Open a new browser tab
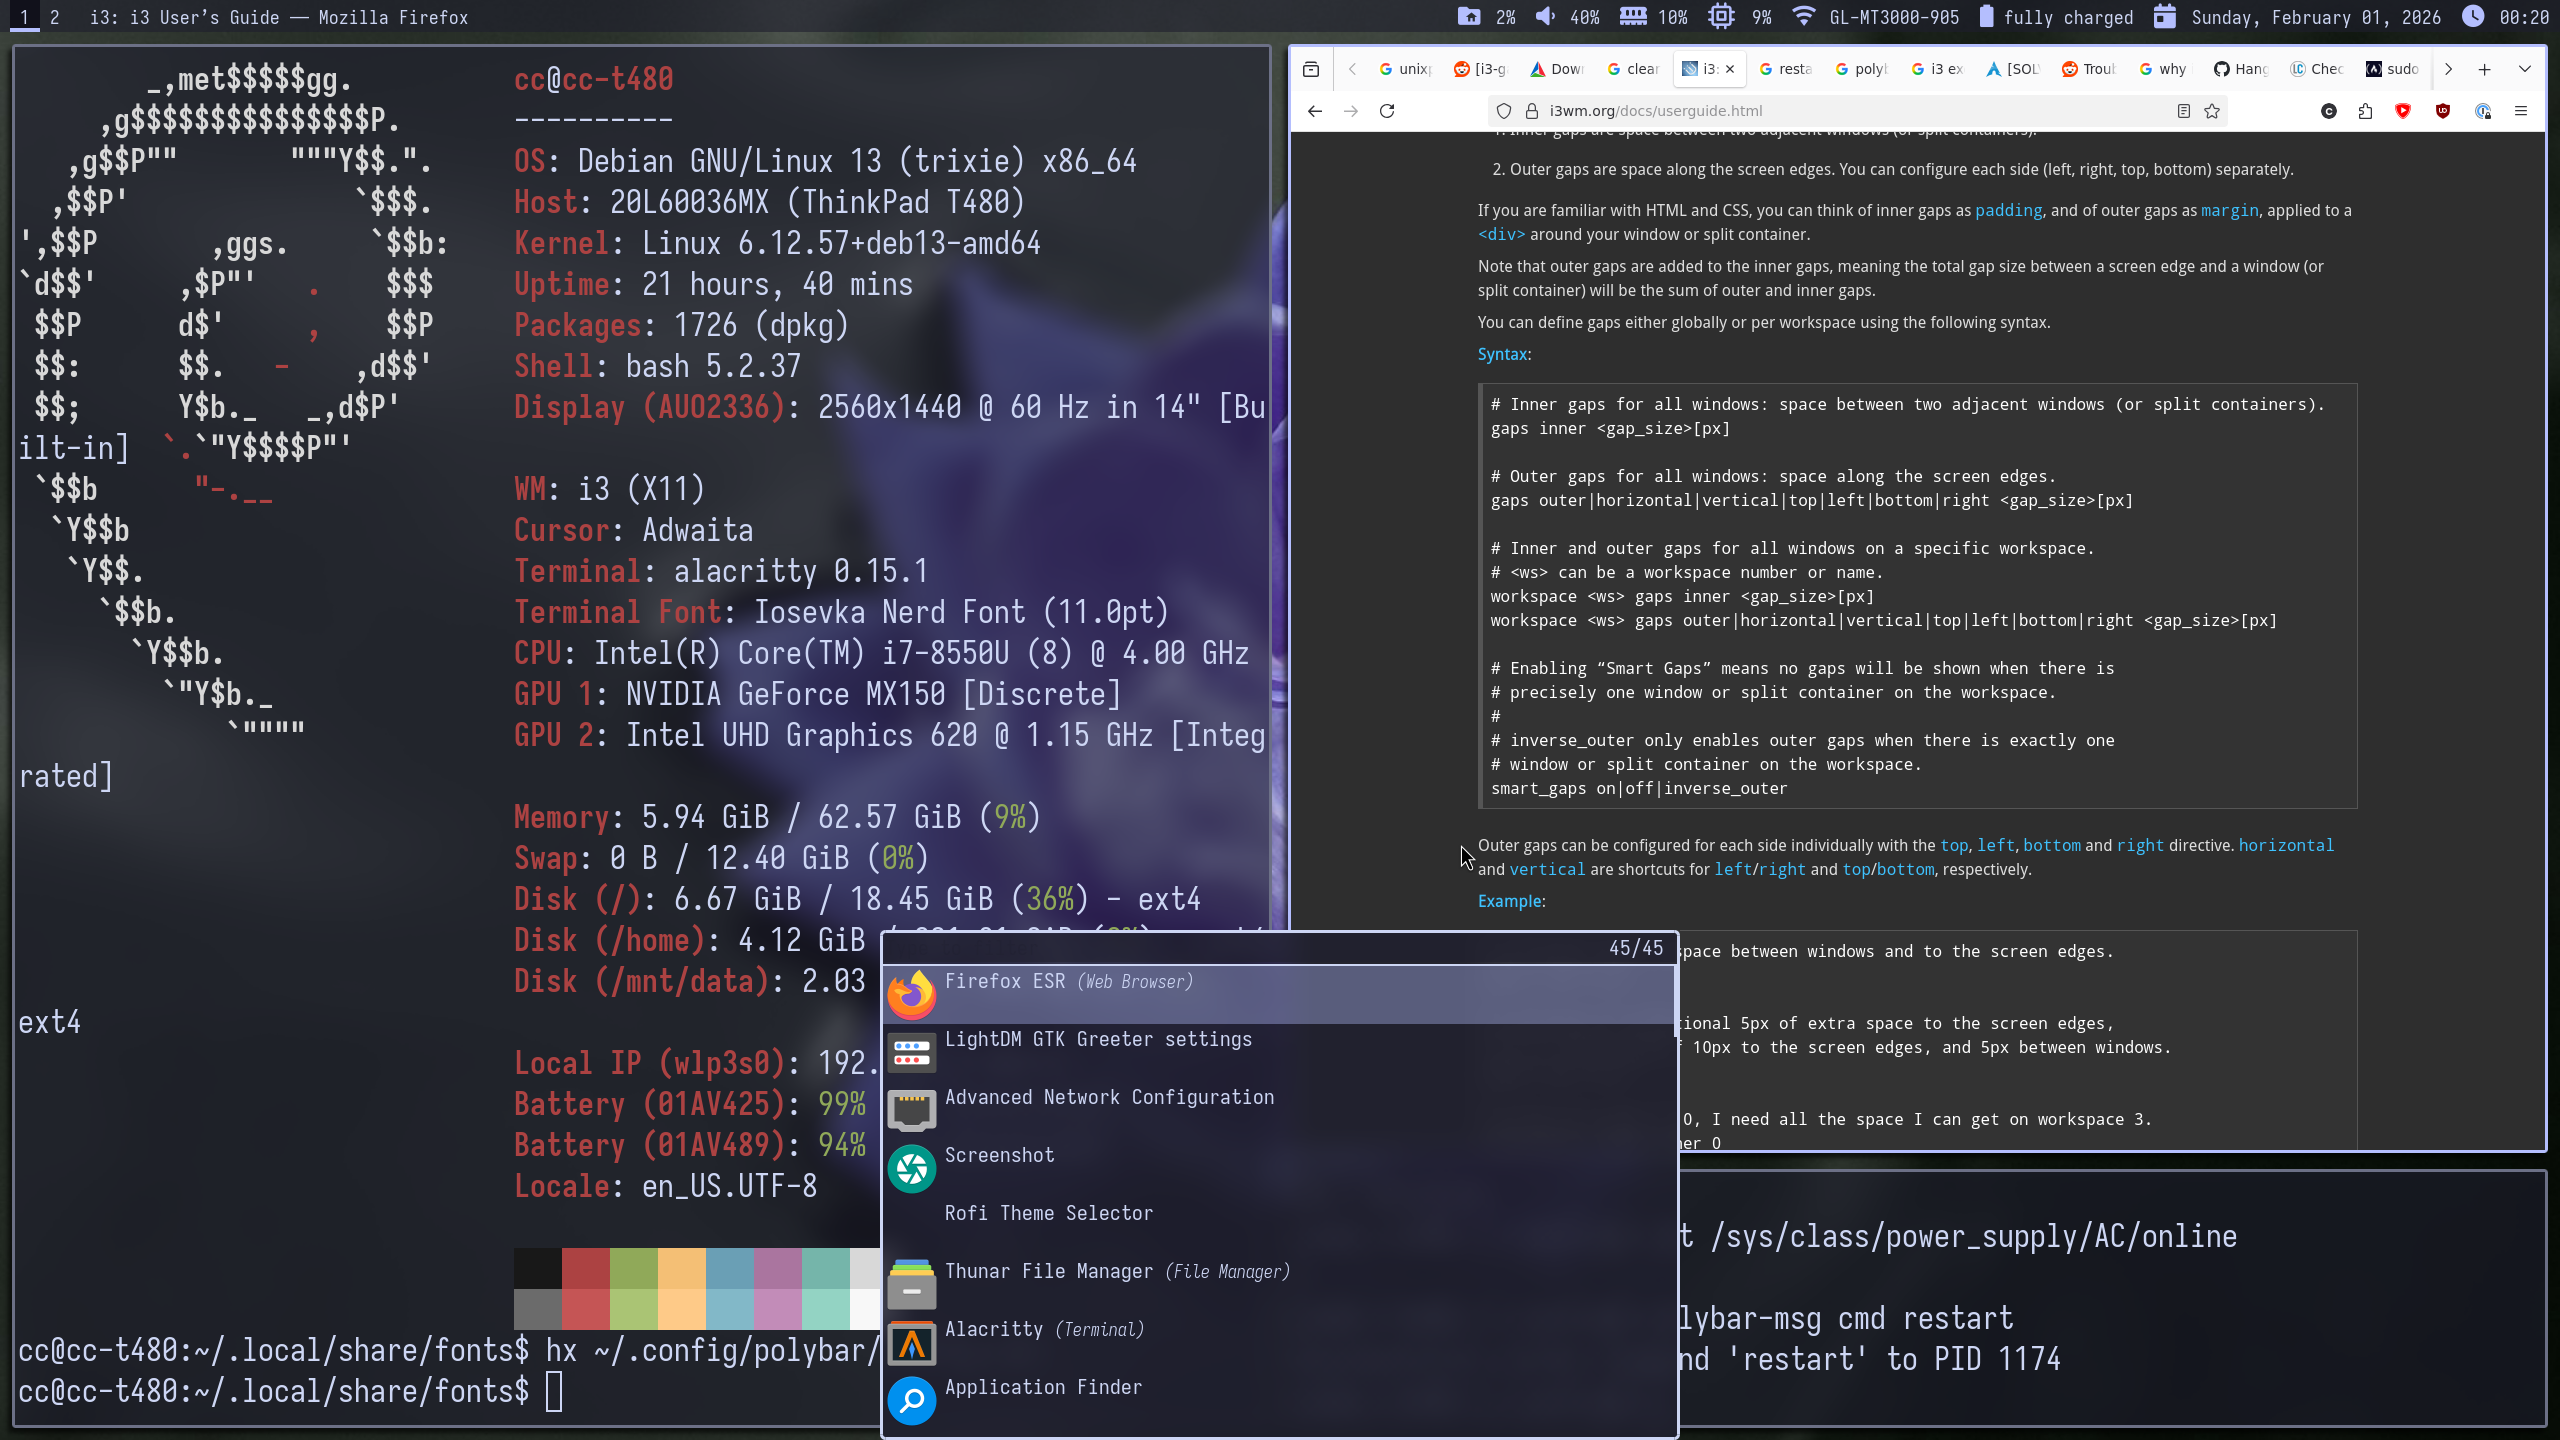 (x=2485, y=69)
